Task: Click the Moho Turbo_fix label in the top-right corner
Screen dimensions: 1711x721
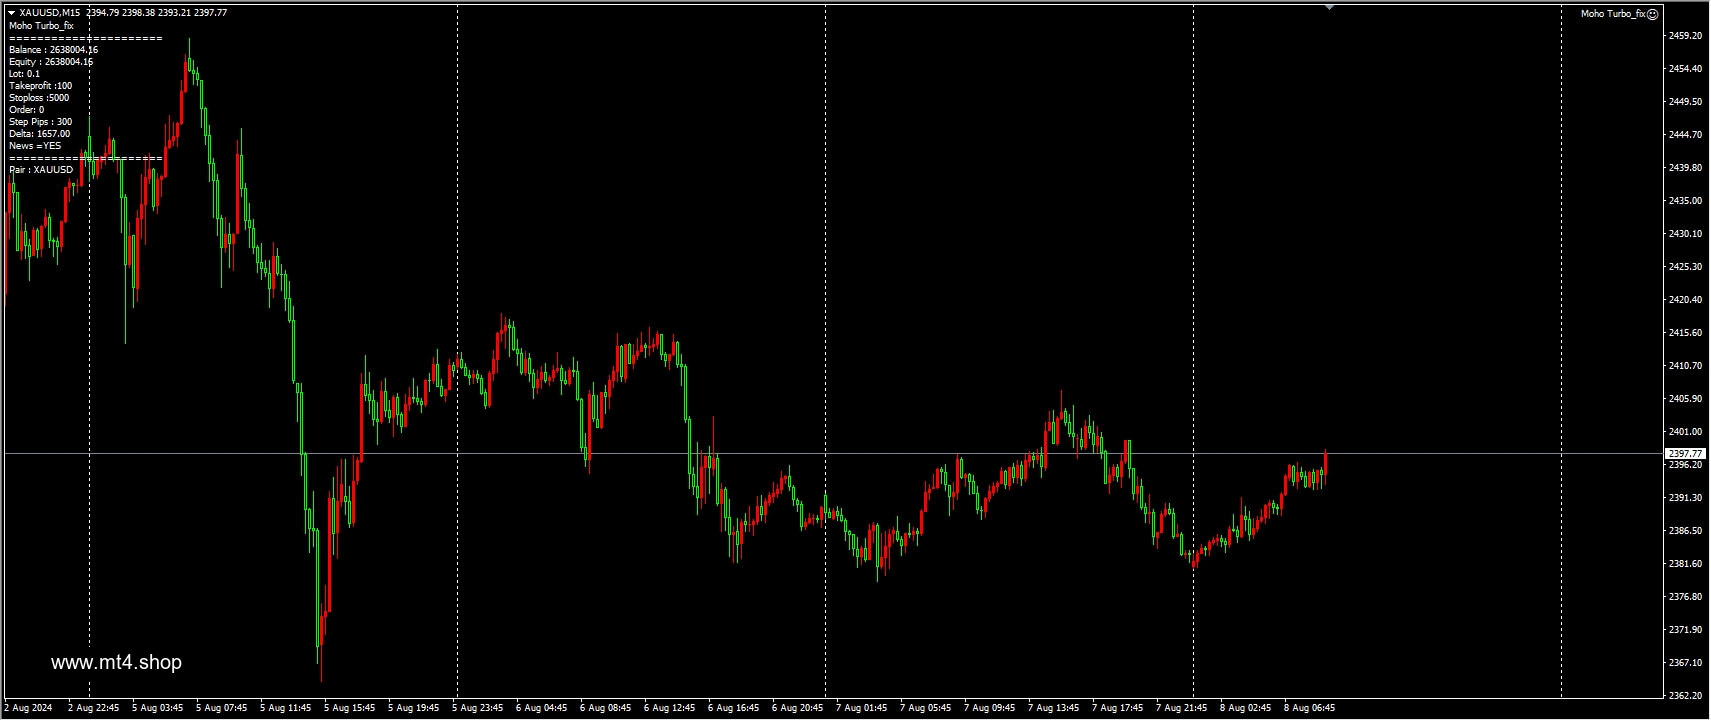Action: (1613, 14)
